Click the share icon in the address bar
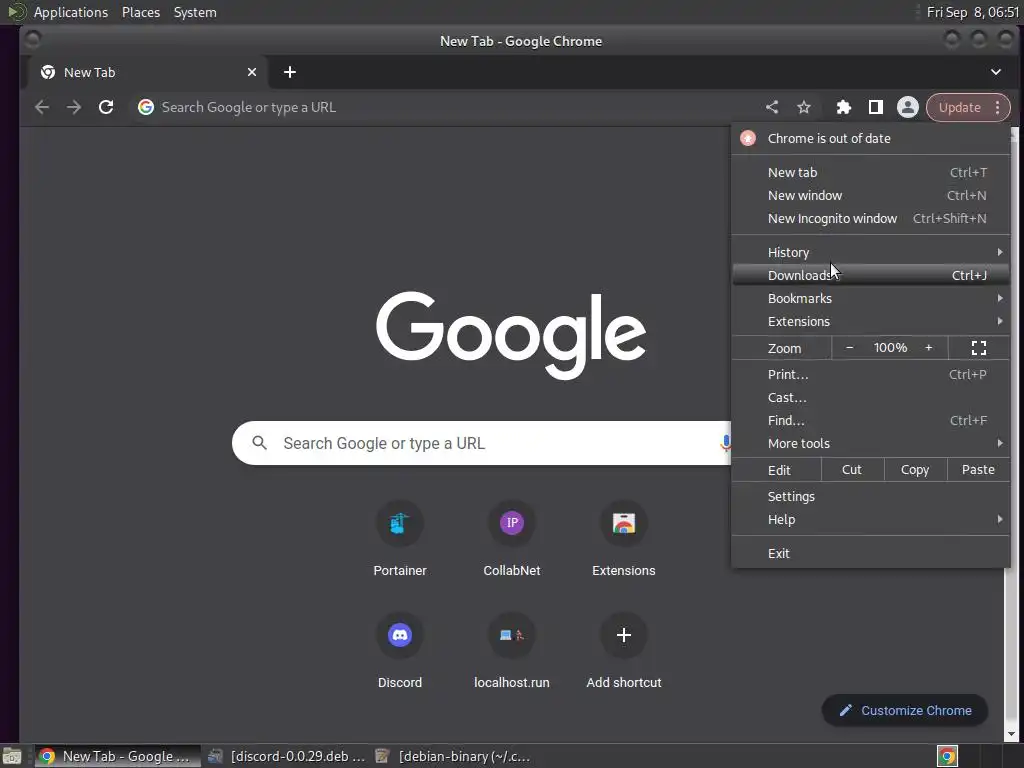Viewport: 1024px width, 768px height. coord(772,107)
